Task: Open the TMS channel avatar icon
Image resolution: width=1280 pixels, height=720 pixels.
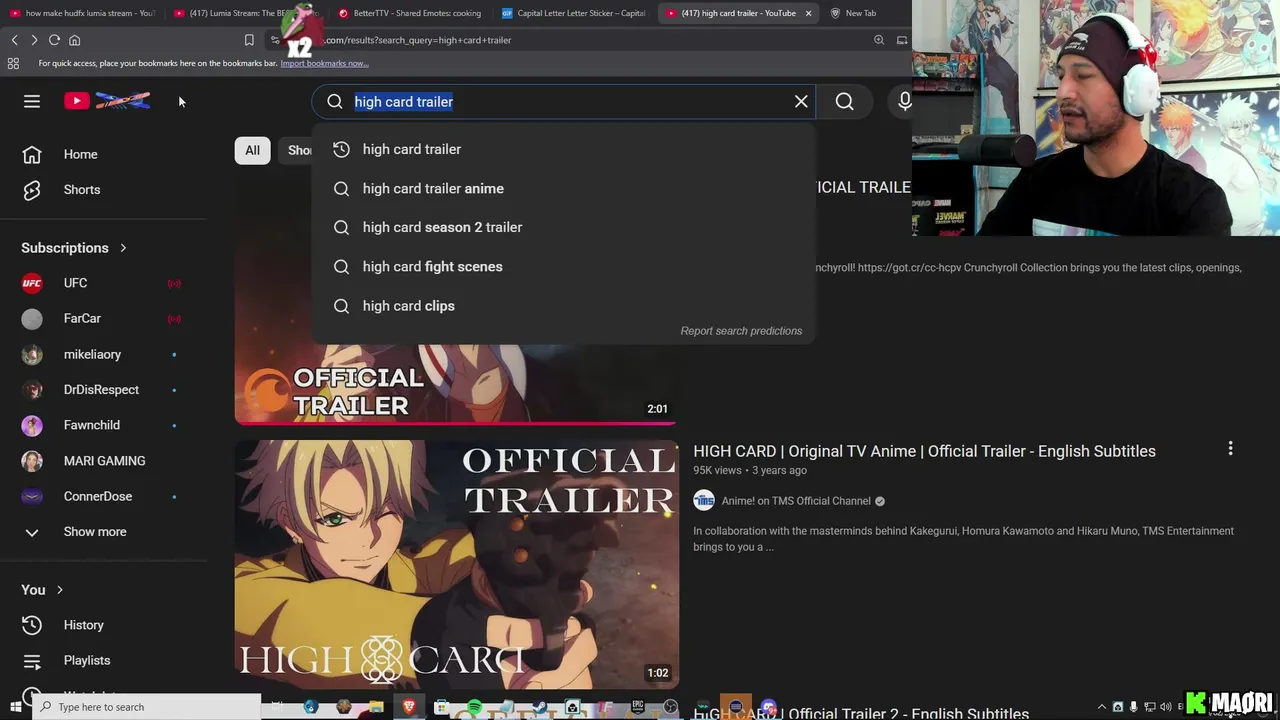Action: 704,500
